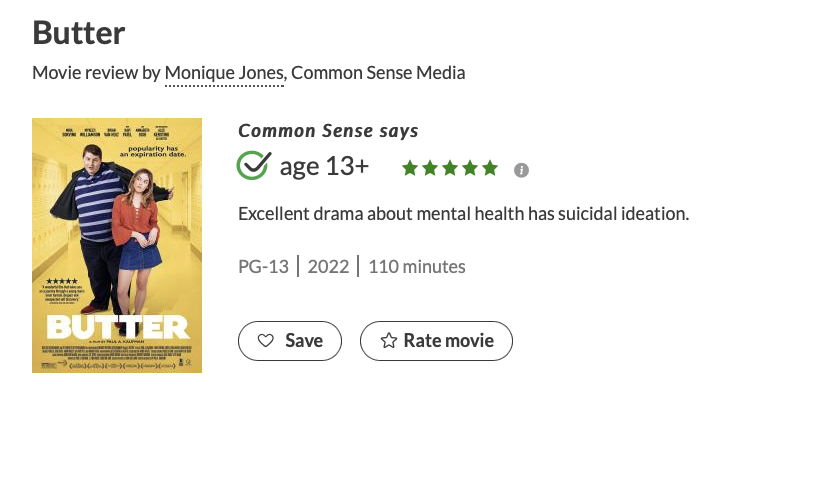Select the fourth green rating star
816x498 pixels.
(470, 168)
